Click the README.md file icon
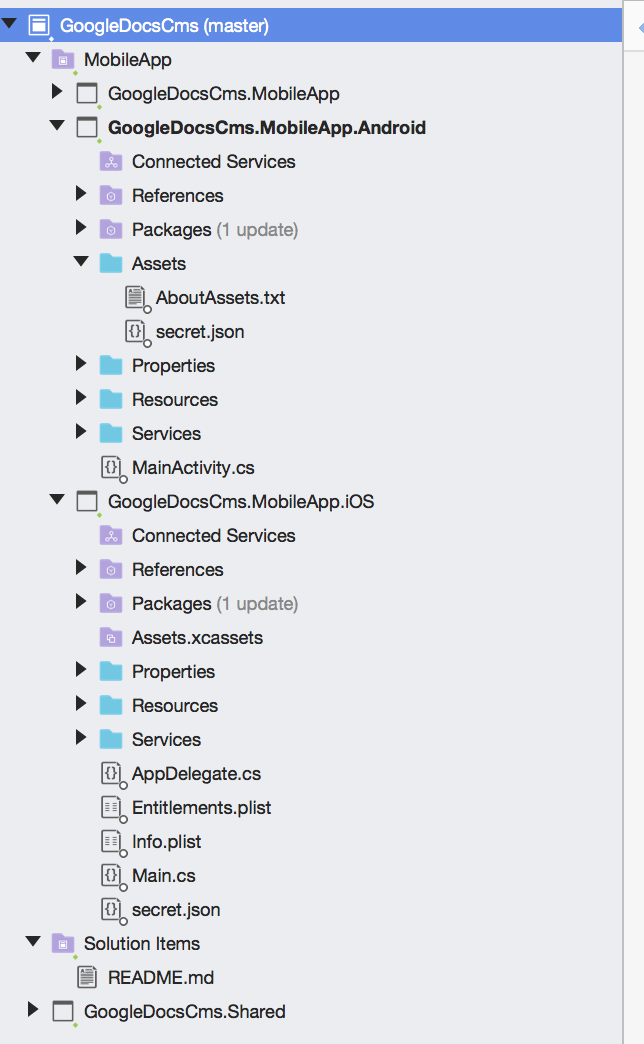644x1044 pixels. tap(87, 977)
